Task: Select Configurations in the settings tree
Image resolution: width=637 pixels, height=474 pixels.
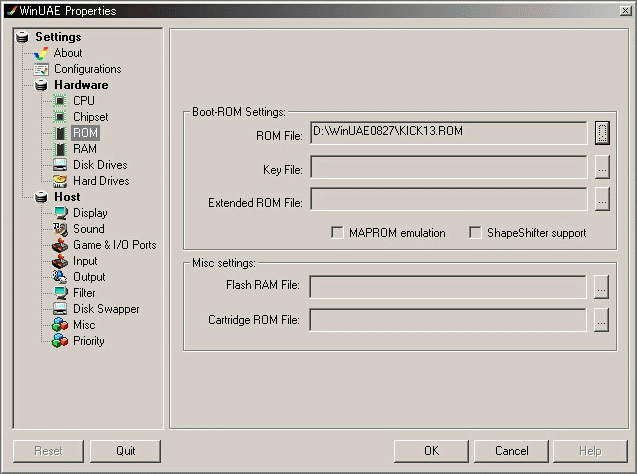Action: click(x=87, y=69)
